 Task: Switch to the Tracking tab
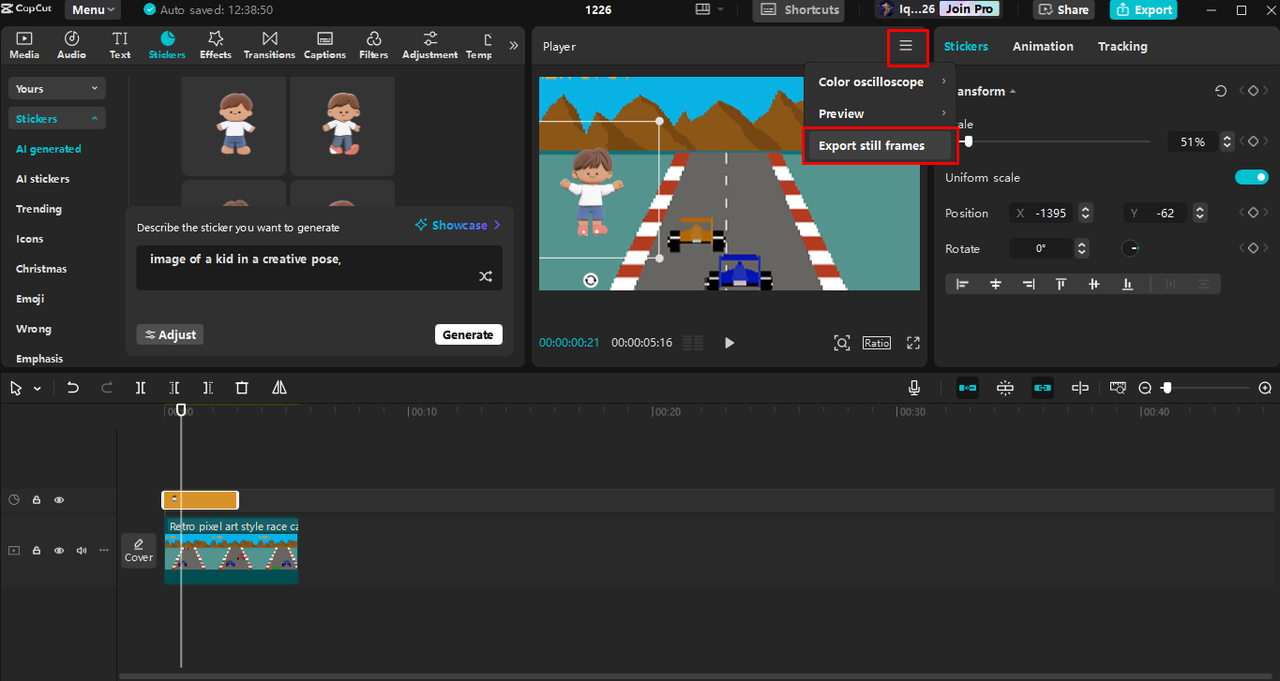[x=1123, y=46]
